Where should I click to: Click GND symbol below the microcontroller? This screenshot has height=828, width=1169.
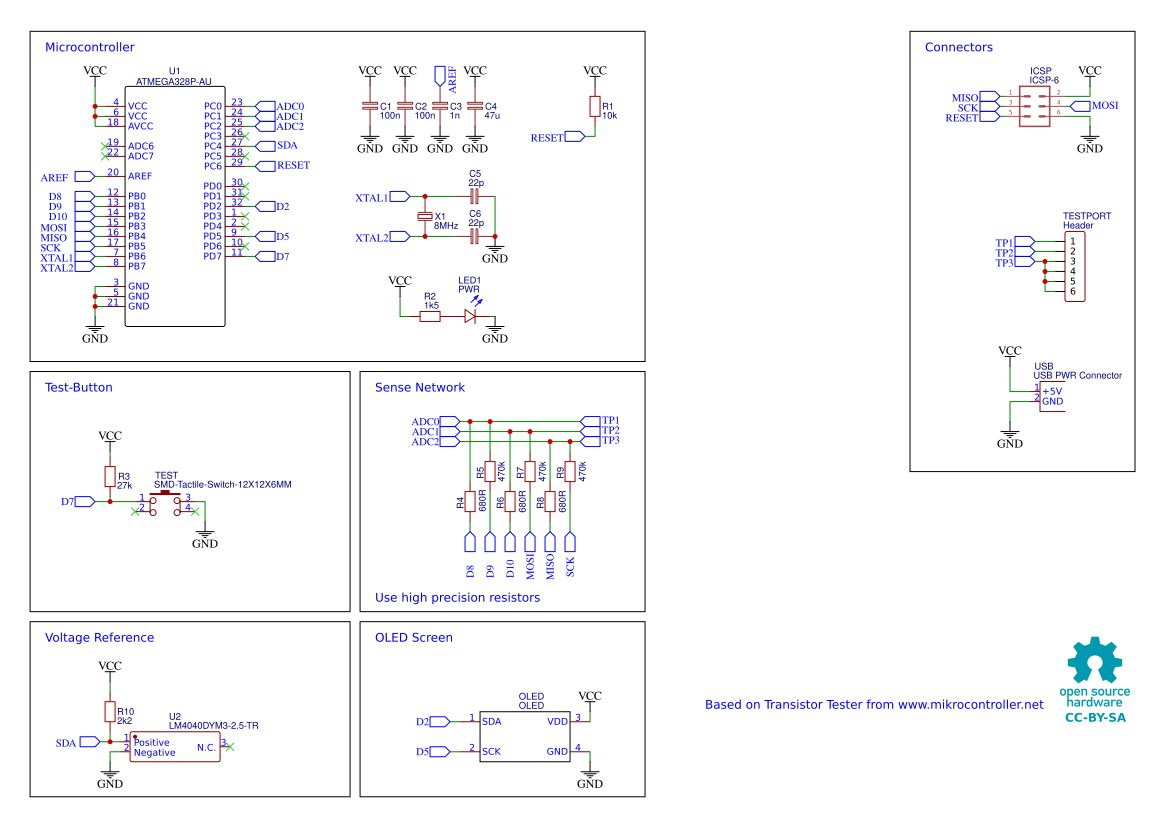point(95,332)
